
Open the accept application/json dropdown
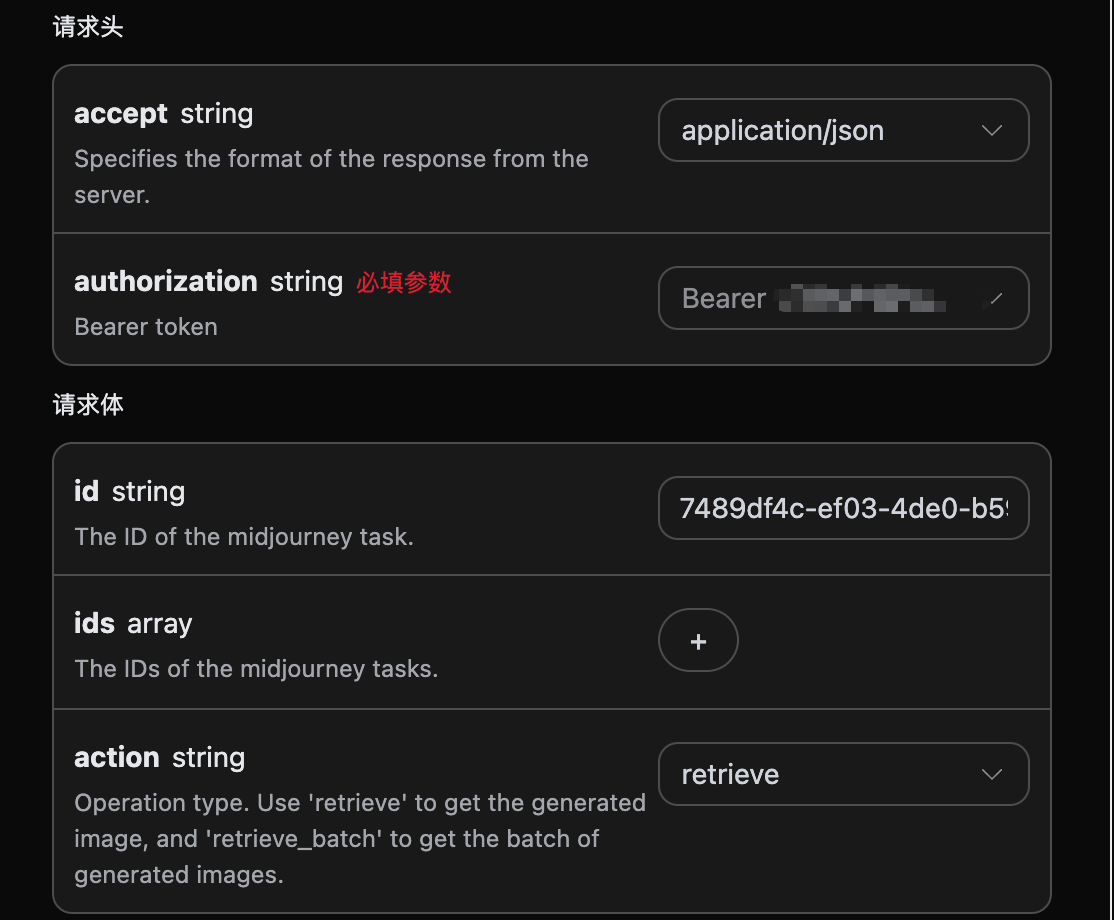[842, 130]
